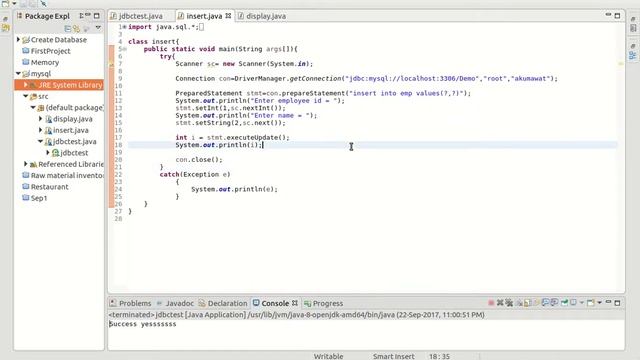Select Sep1 project in tree
The image size is (640, 360).
39,198
